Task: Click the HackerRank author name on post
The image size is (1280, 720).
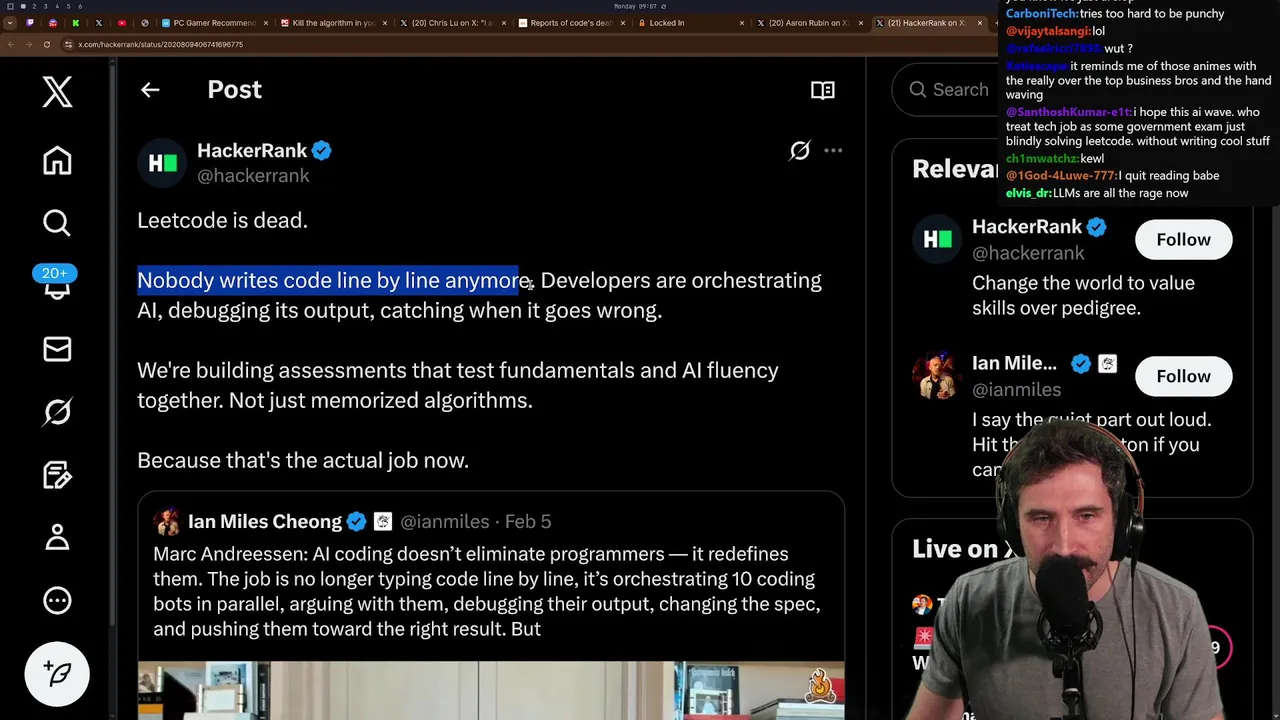Action: (252, 151)
